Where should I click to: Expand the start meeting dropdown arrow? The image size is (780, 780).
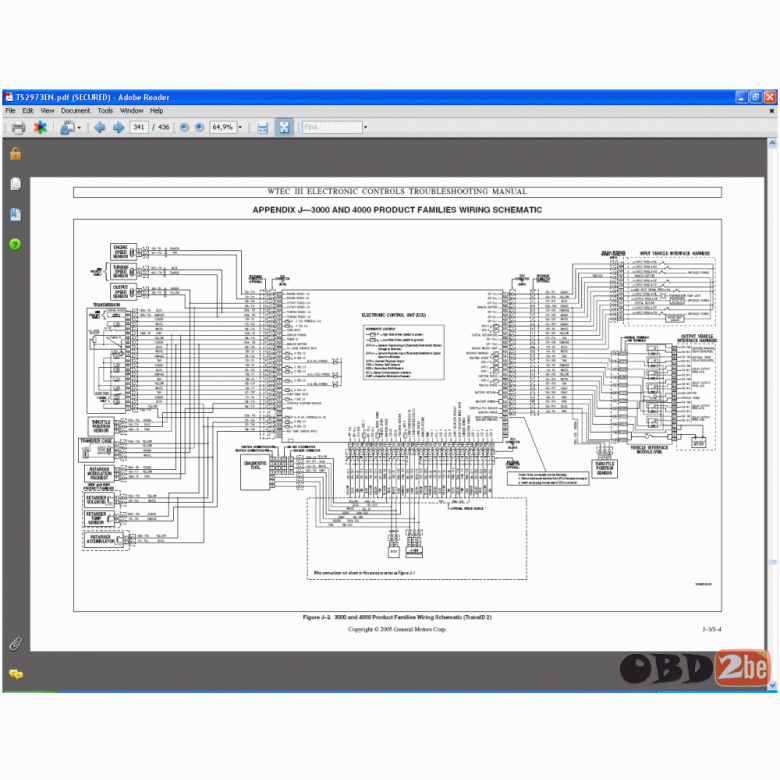79,128
